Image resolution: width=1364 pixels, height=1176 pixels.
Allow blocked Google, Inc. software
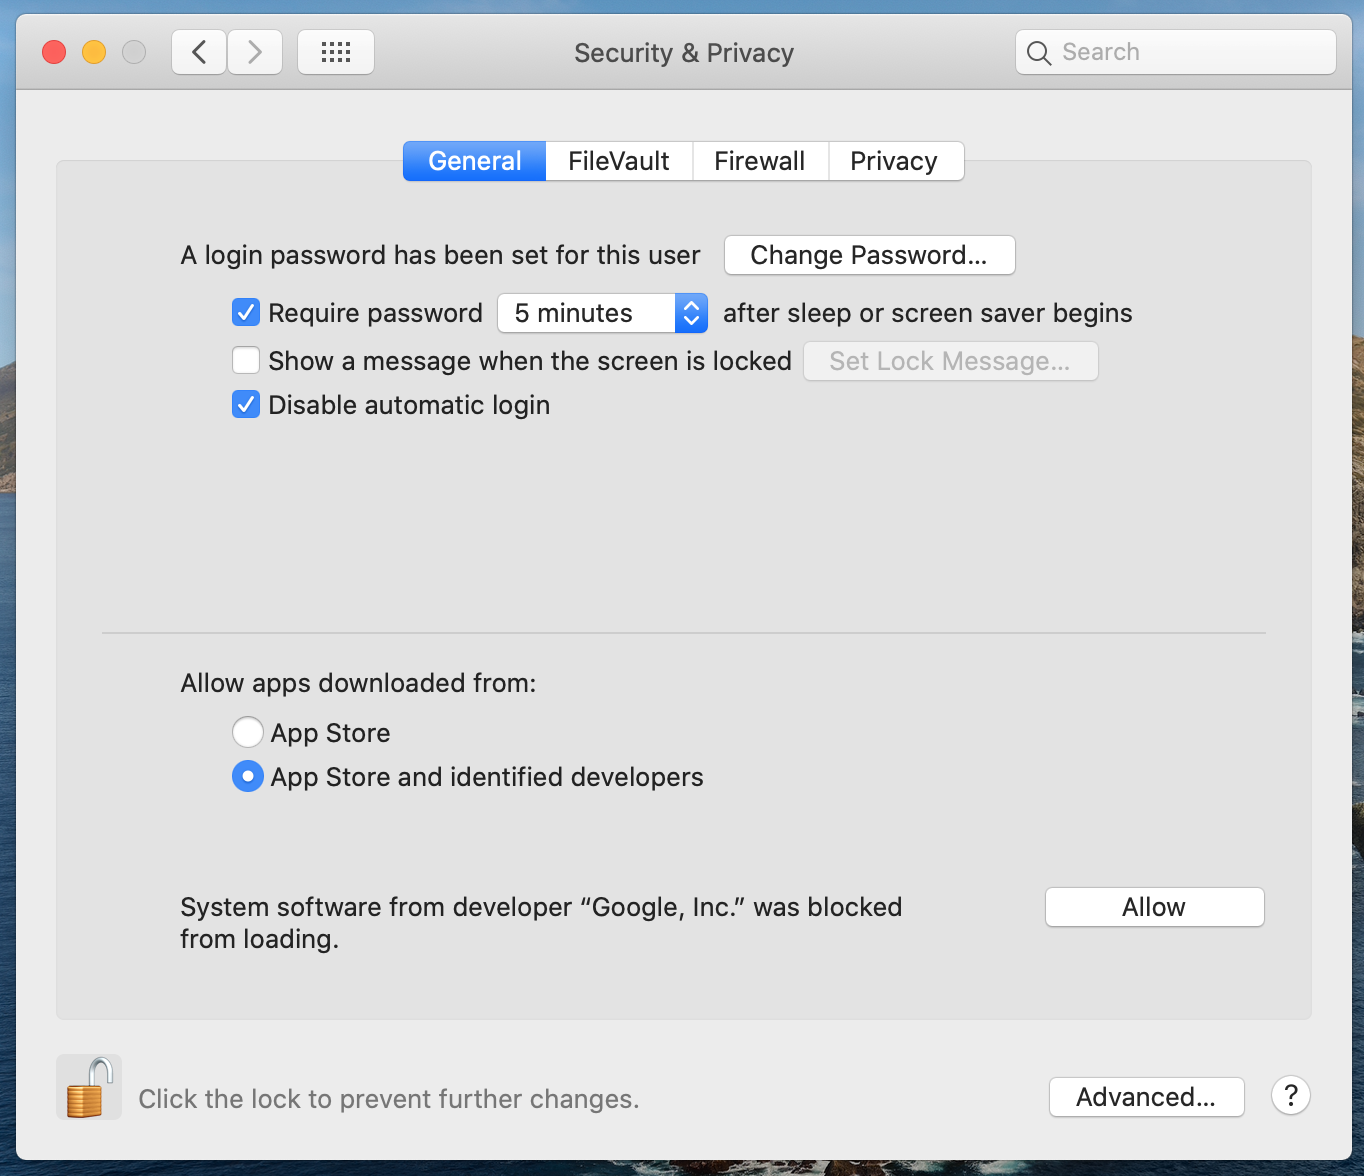click(x=1154, y=907)
